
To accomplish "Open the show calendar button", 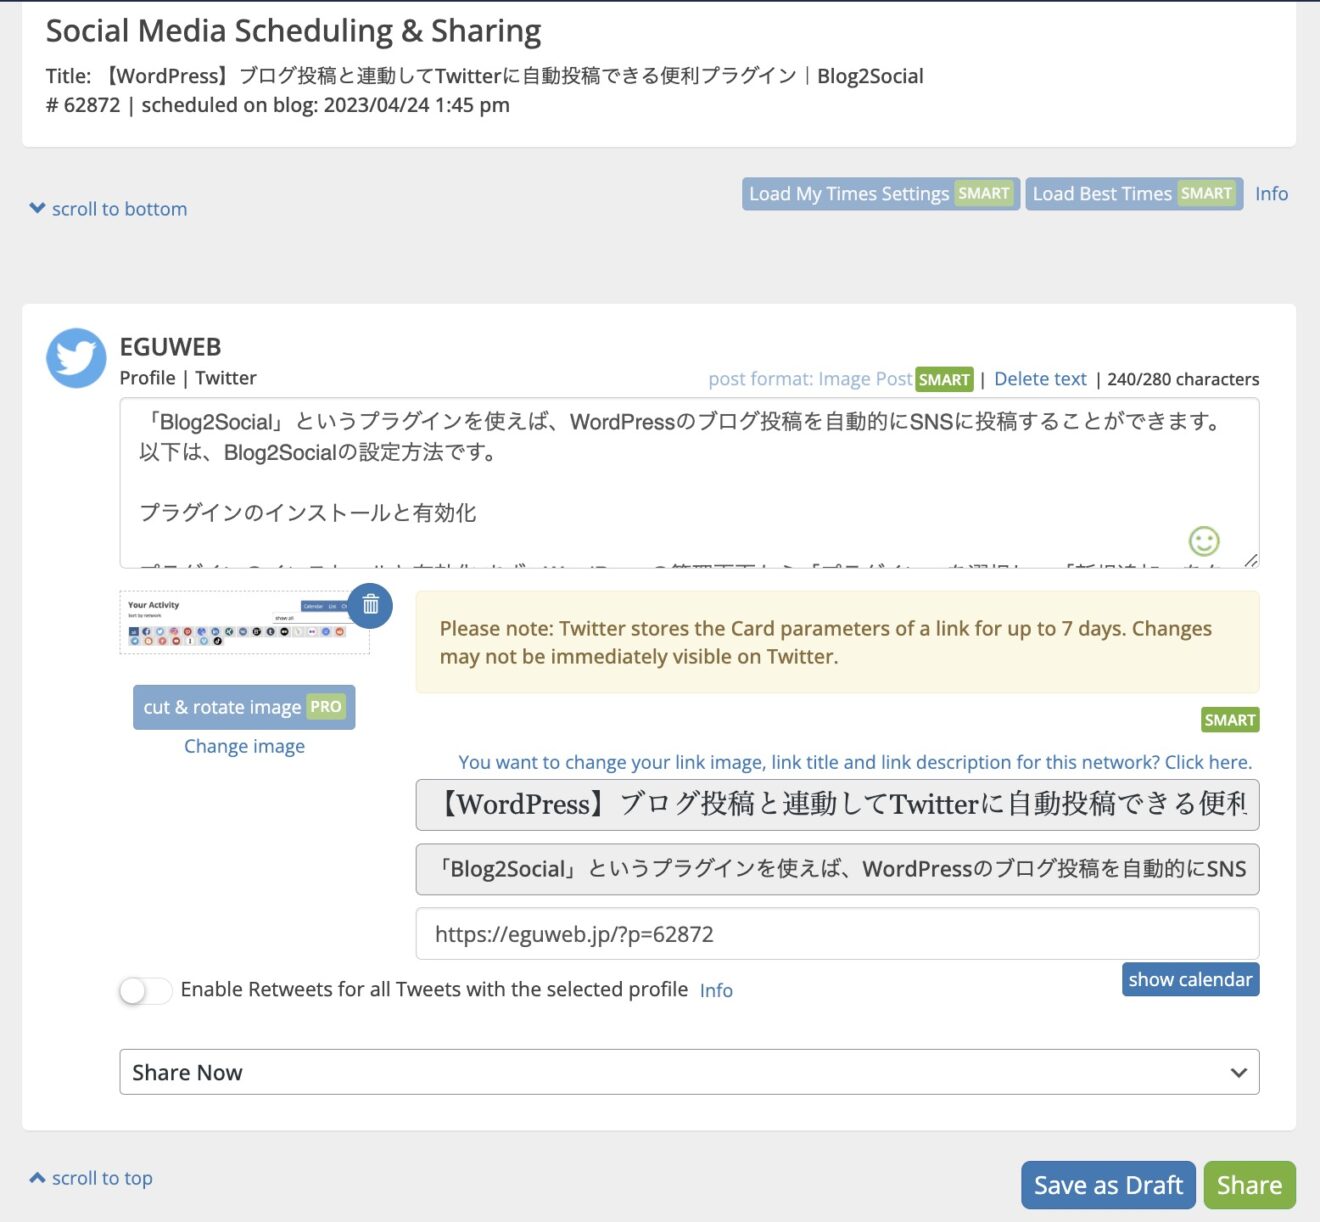I will pyautogui.click(x=1190, y=979).
